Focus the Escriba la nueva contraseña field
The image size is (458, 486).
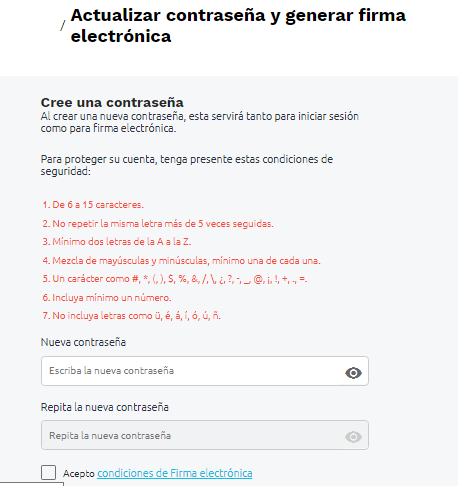(205, 371)
